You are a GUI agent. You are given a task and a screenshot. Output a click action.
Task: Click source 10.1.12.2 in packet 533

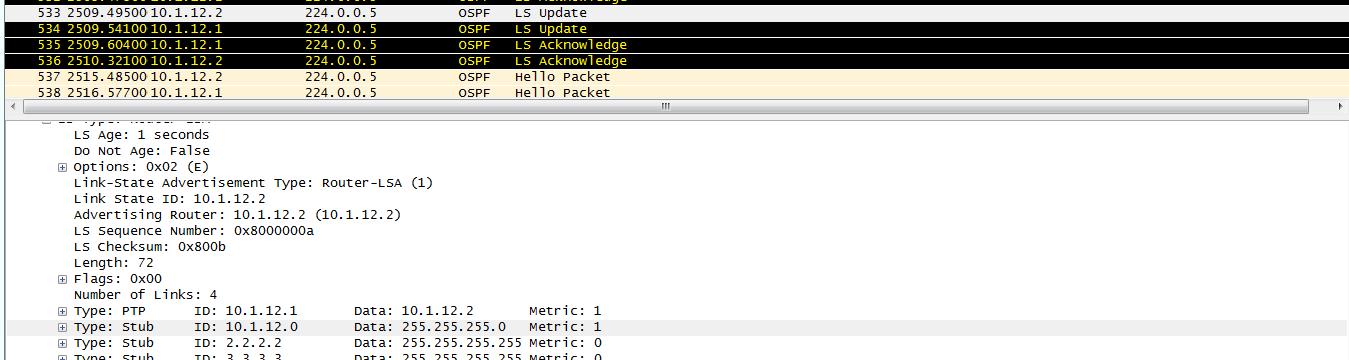point(186,13)
